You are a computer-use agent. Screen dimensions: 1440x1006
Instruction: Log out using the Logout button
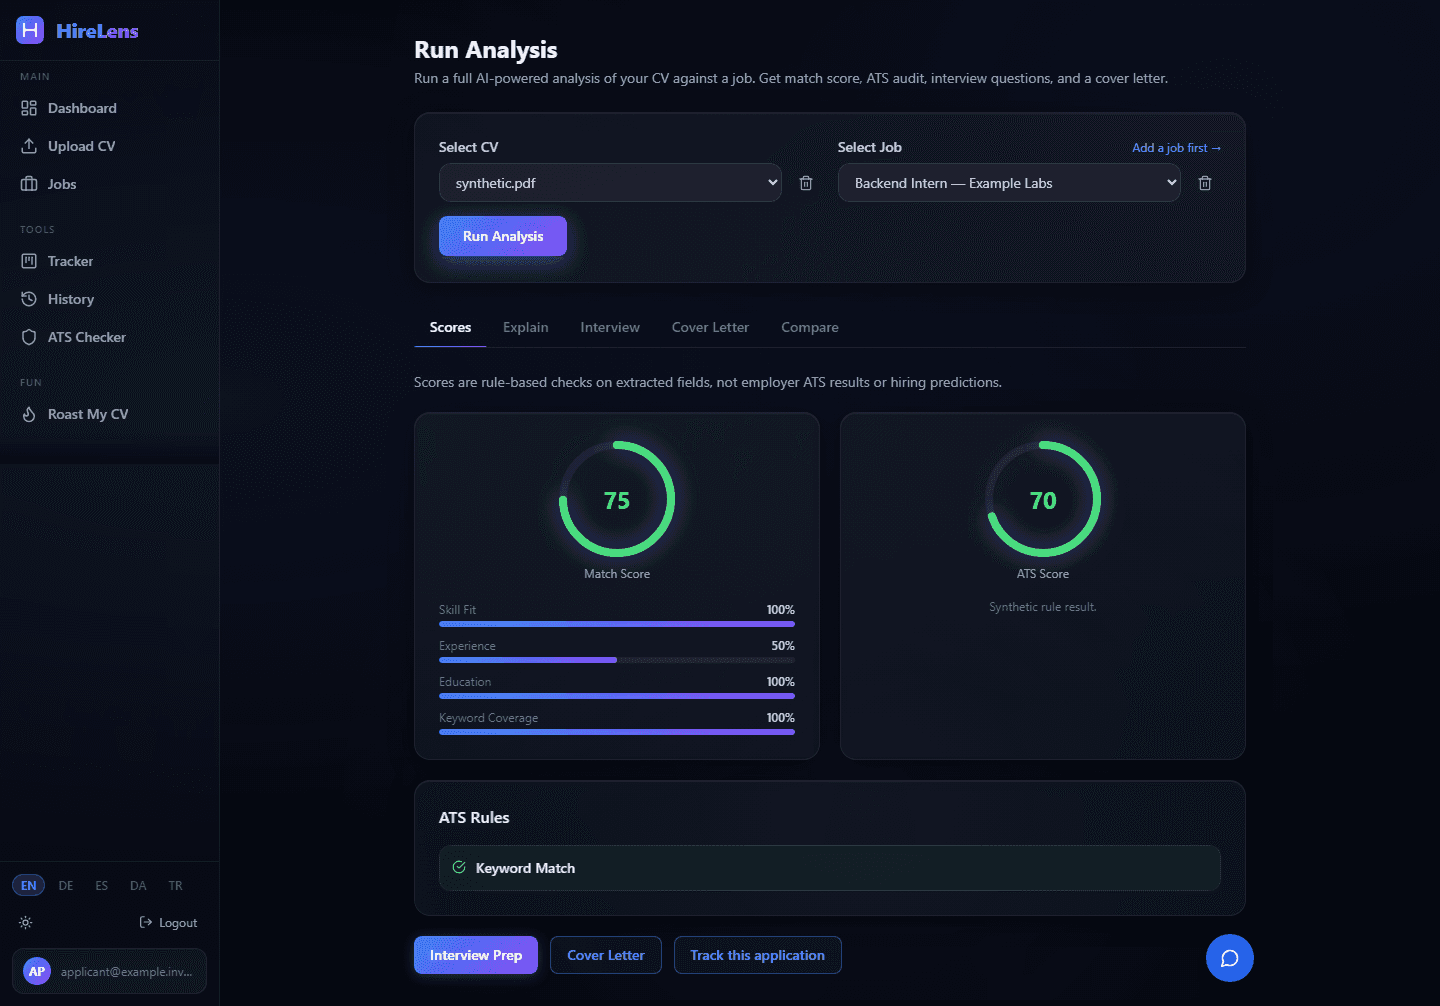tap(168, 922)
